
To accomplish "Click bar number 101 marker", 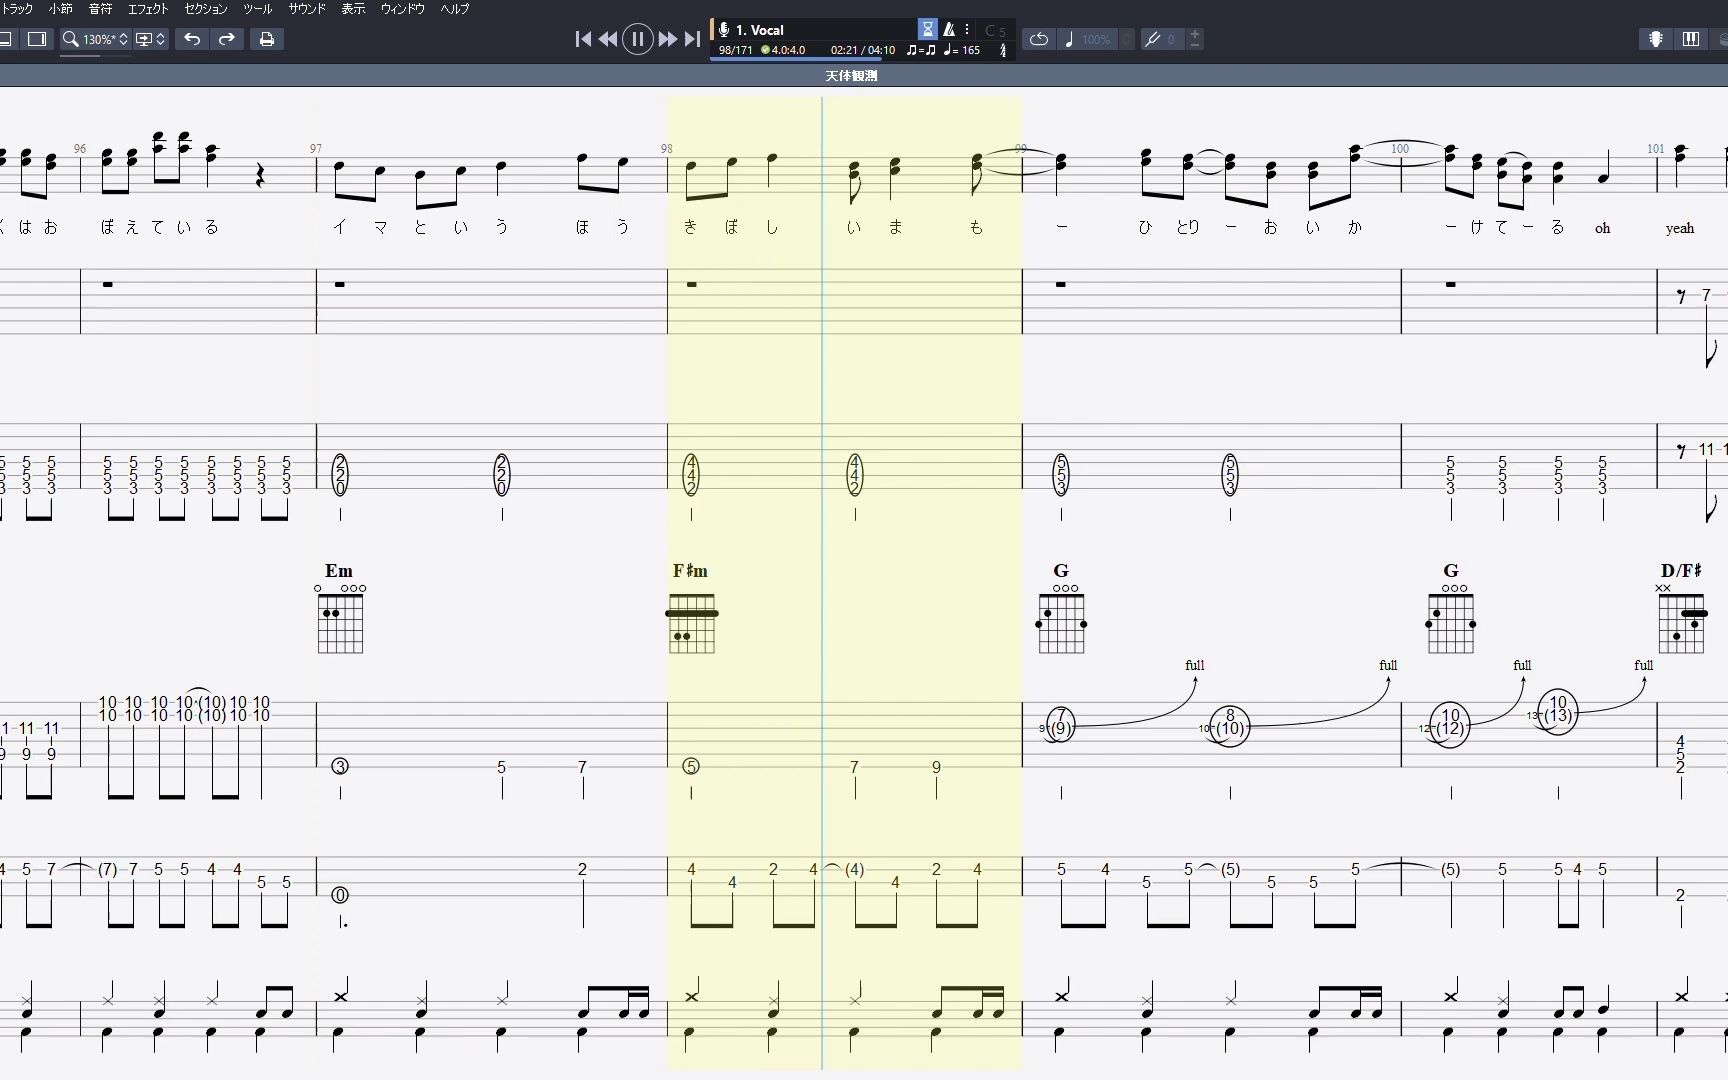I will pyautogui.click(x=1656, y=149).
